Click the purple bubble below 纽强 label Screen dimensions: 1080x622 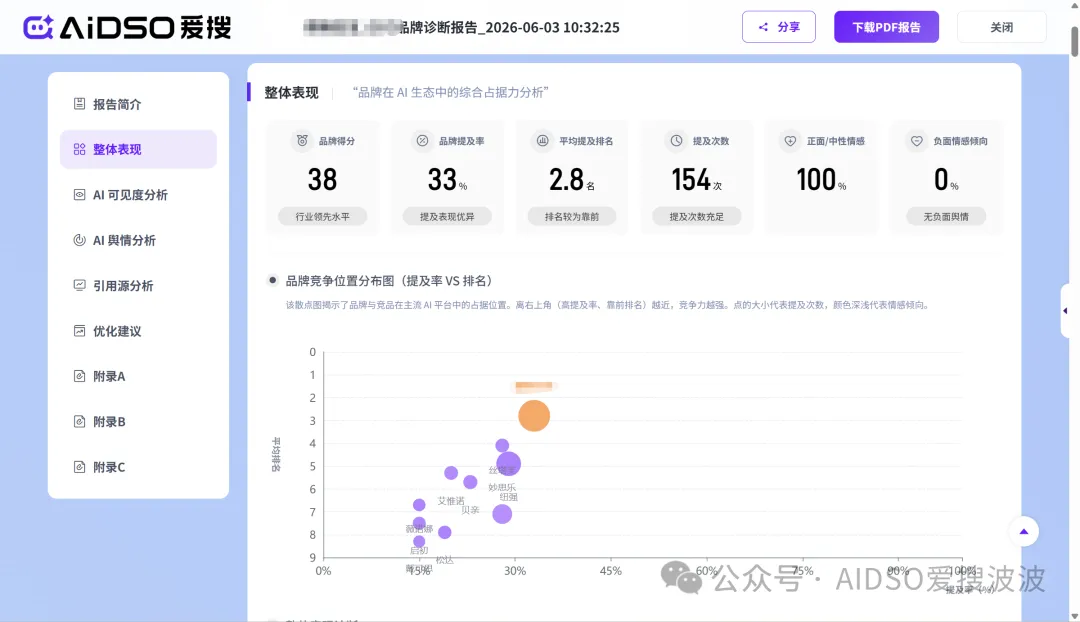coord(502,514)
